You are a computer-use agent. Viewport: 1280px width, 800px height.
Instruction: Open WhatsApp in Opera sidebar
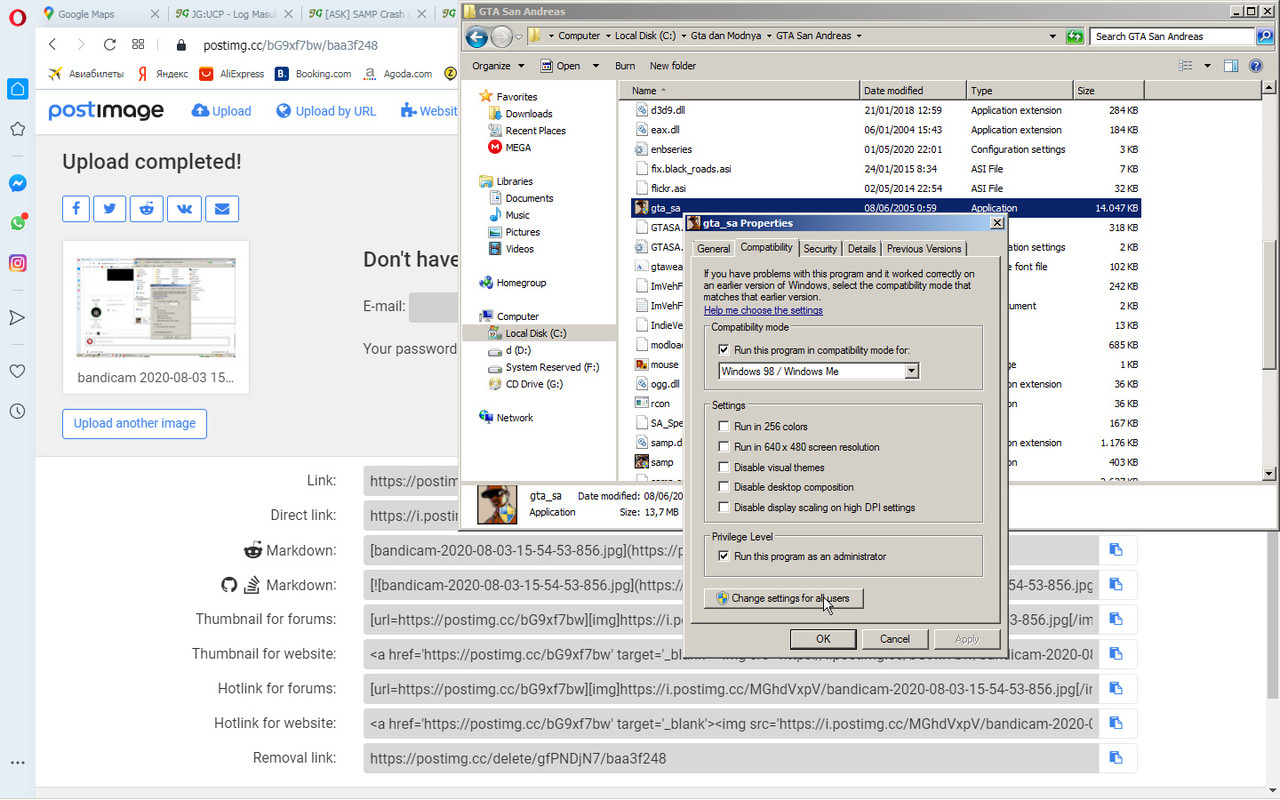tap(17, 223)
